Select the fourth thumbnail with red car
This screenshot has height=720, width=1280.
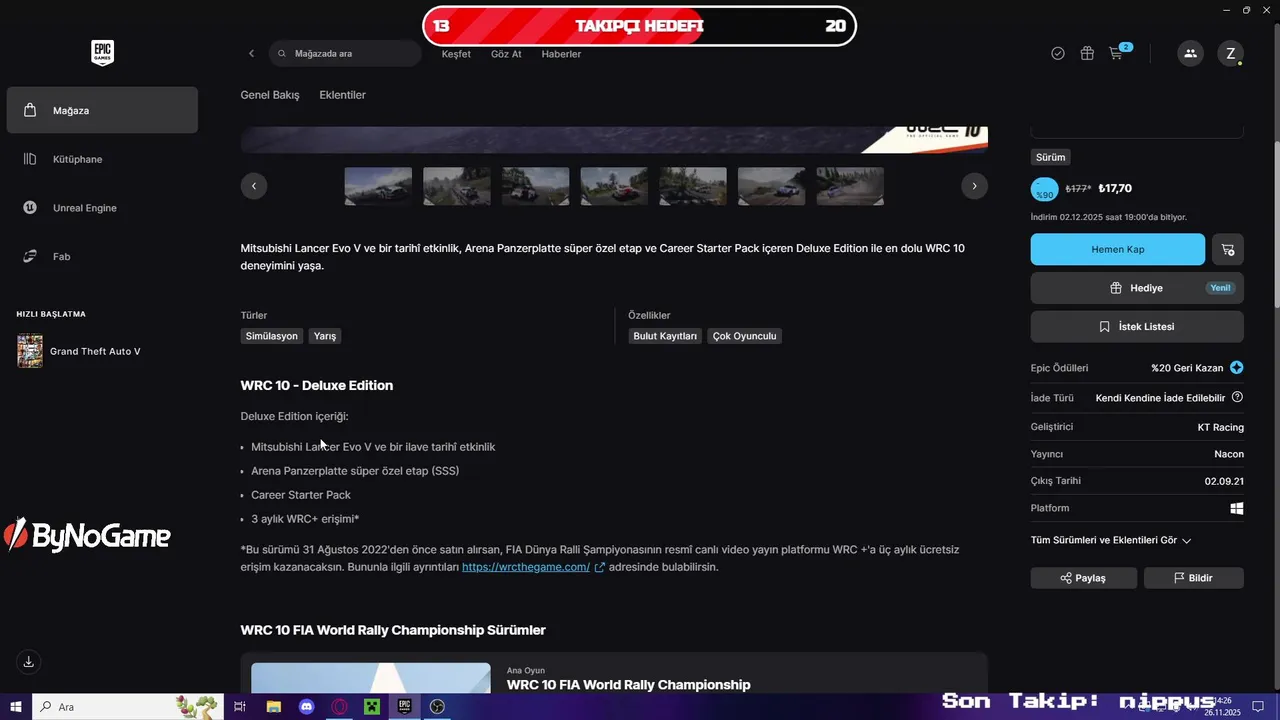point(614,186)
